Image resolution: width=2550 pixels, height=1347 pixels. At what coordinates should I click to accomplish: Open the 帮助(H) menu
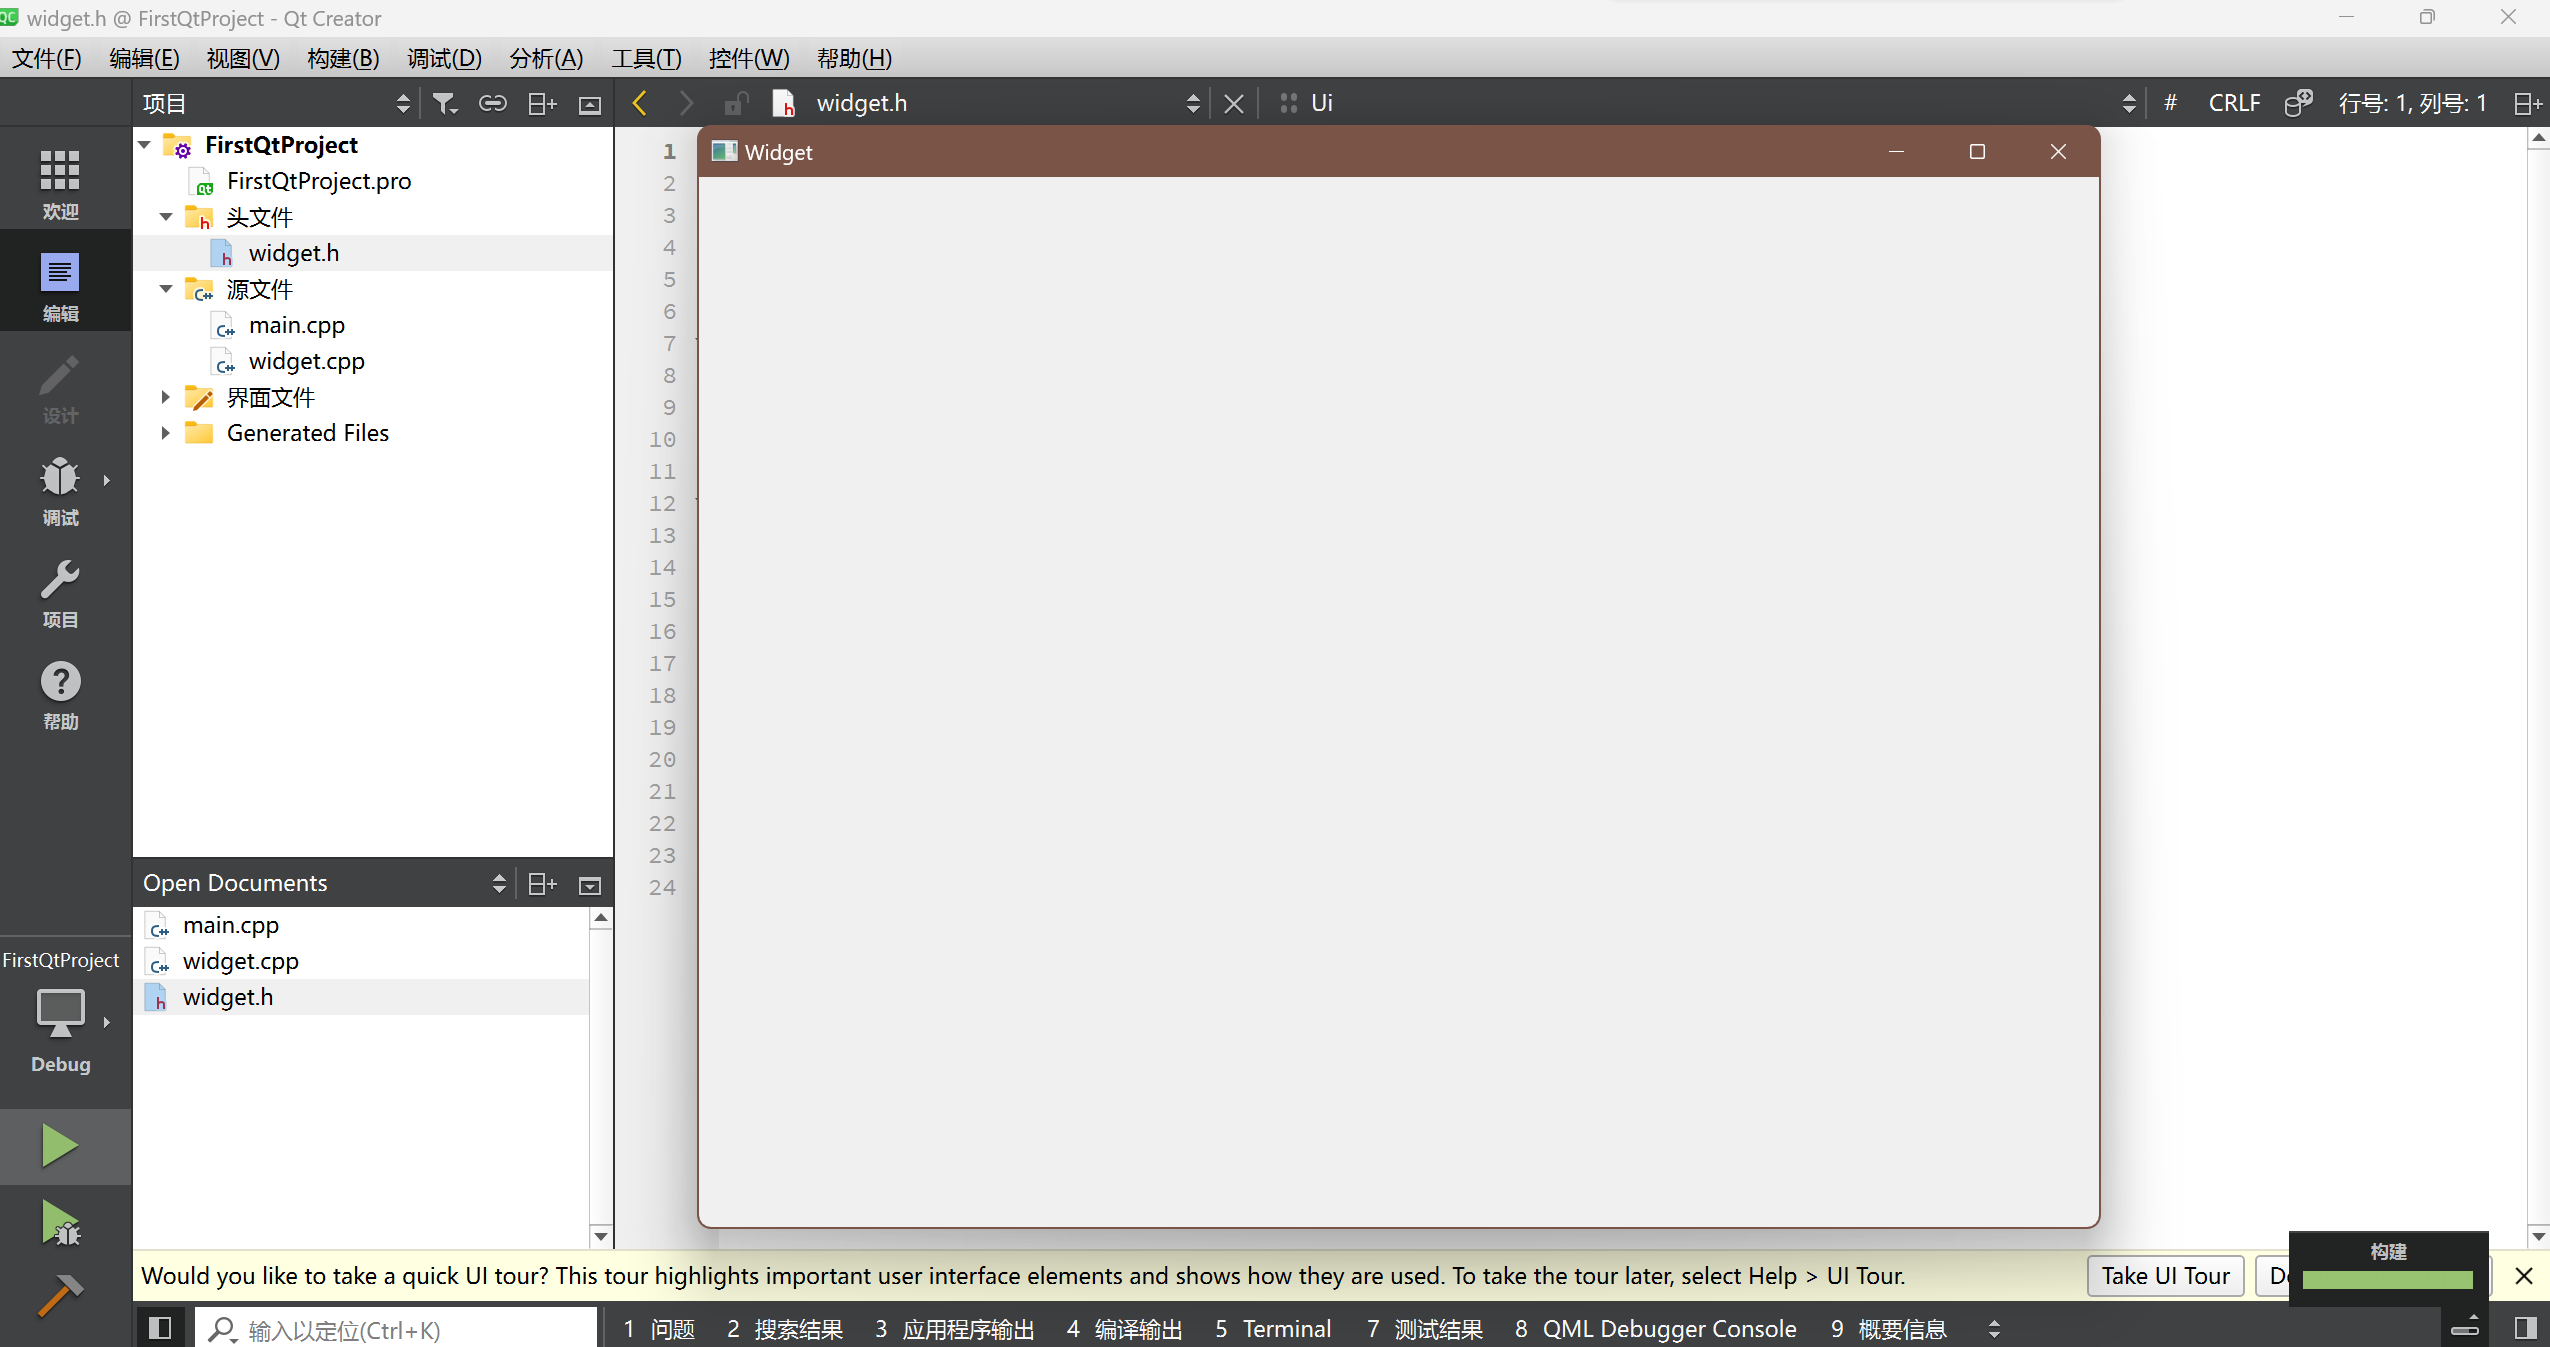point(854,58)
